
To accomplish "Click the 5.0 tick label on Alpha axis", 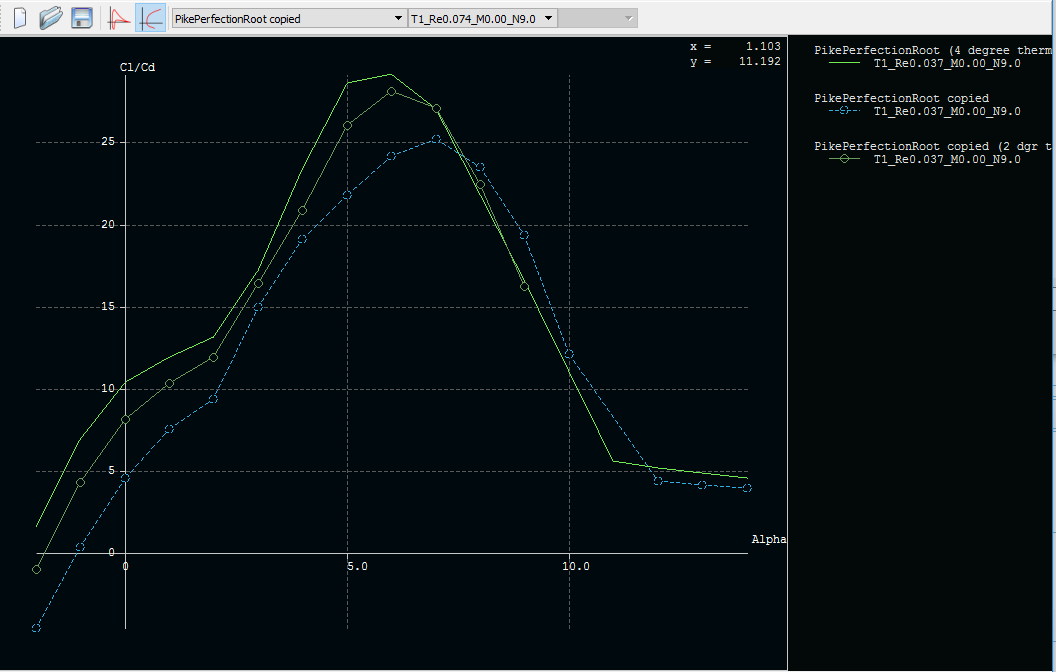I will [x=357, y=566].
